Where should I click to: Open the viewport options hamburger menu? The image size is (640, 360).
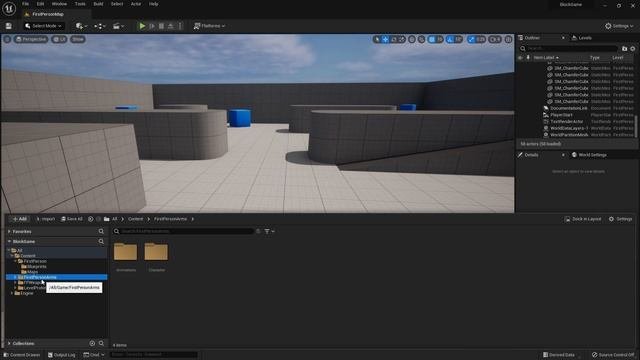[7, 39]
